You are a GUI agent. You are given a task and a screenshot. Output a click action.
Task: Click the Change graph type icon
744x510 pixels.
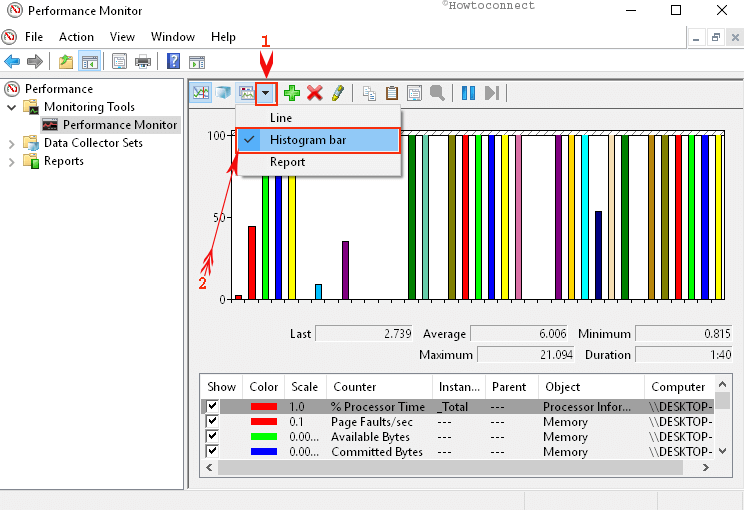click(x=246, y=93)
